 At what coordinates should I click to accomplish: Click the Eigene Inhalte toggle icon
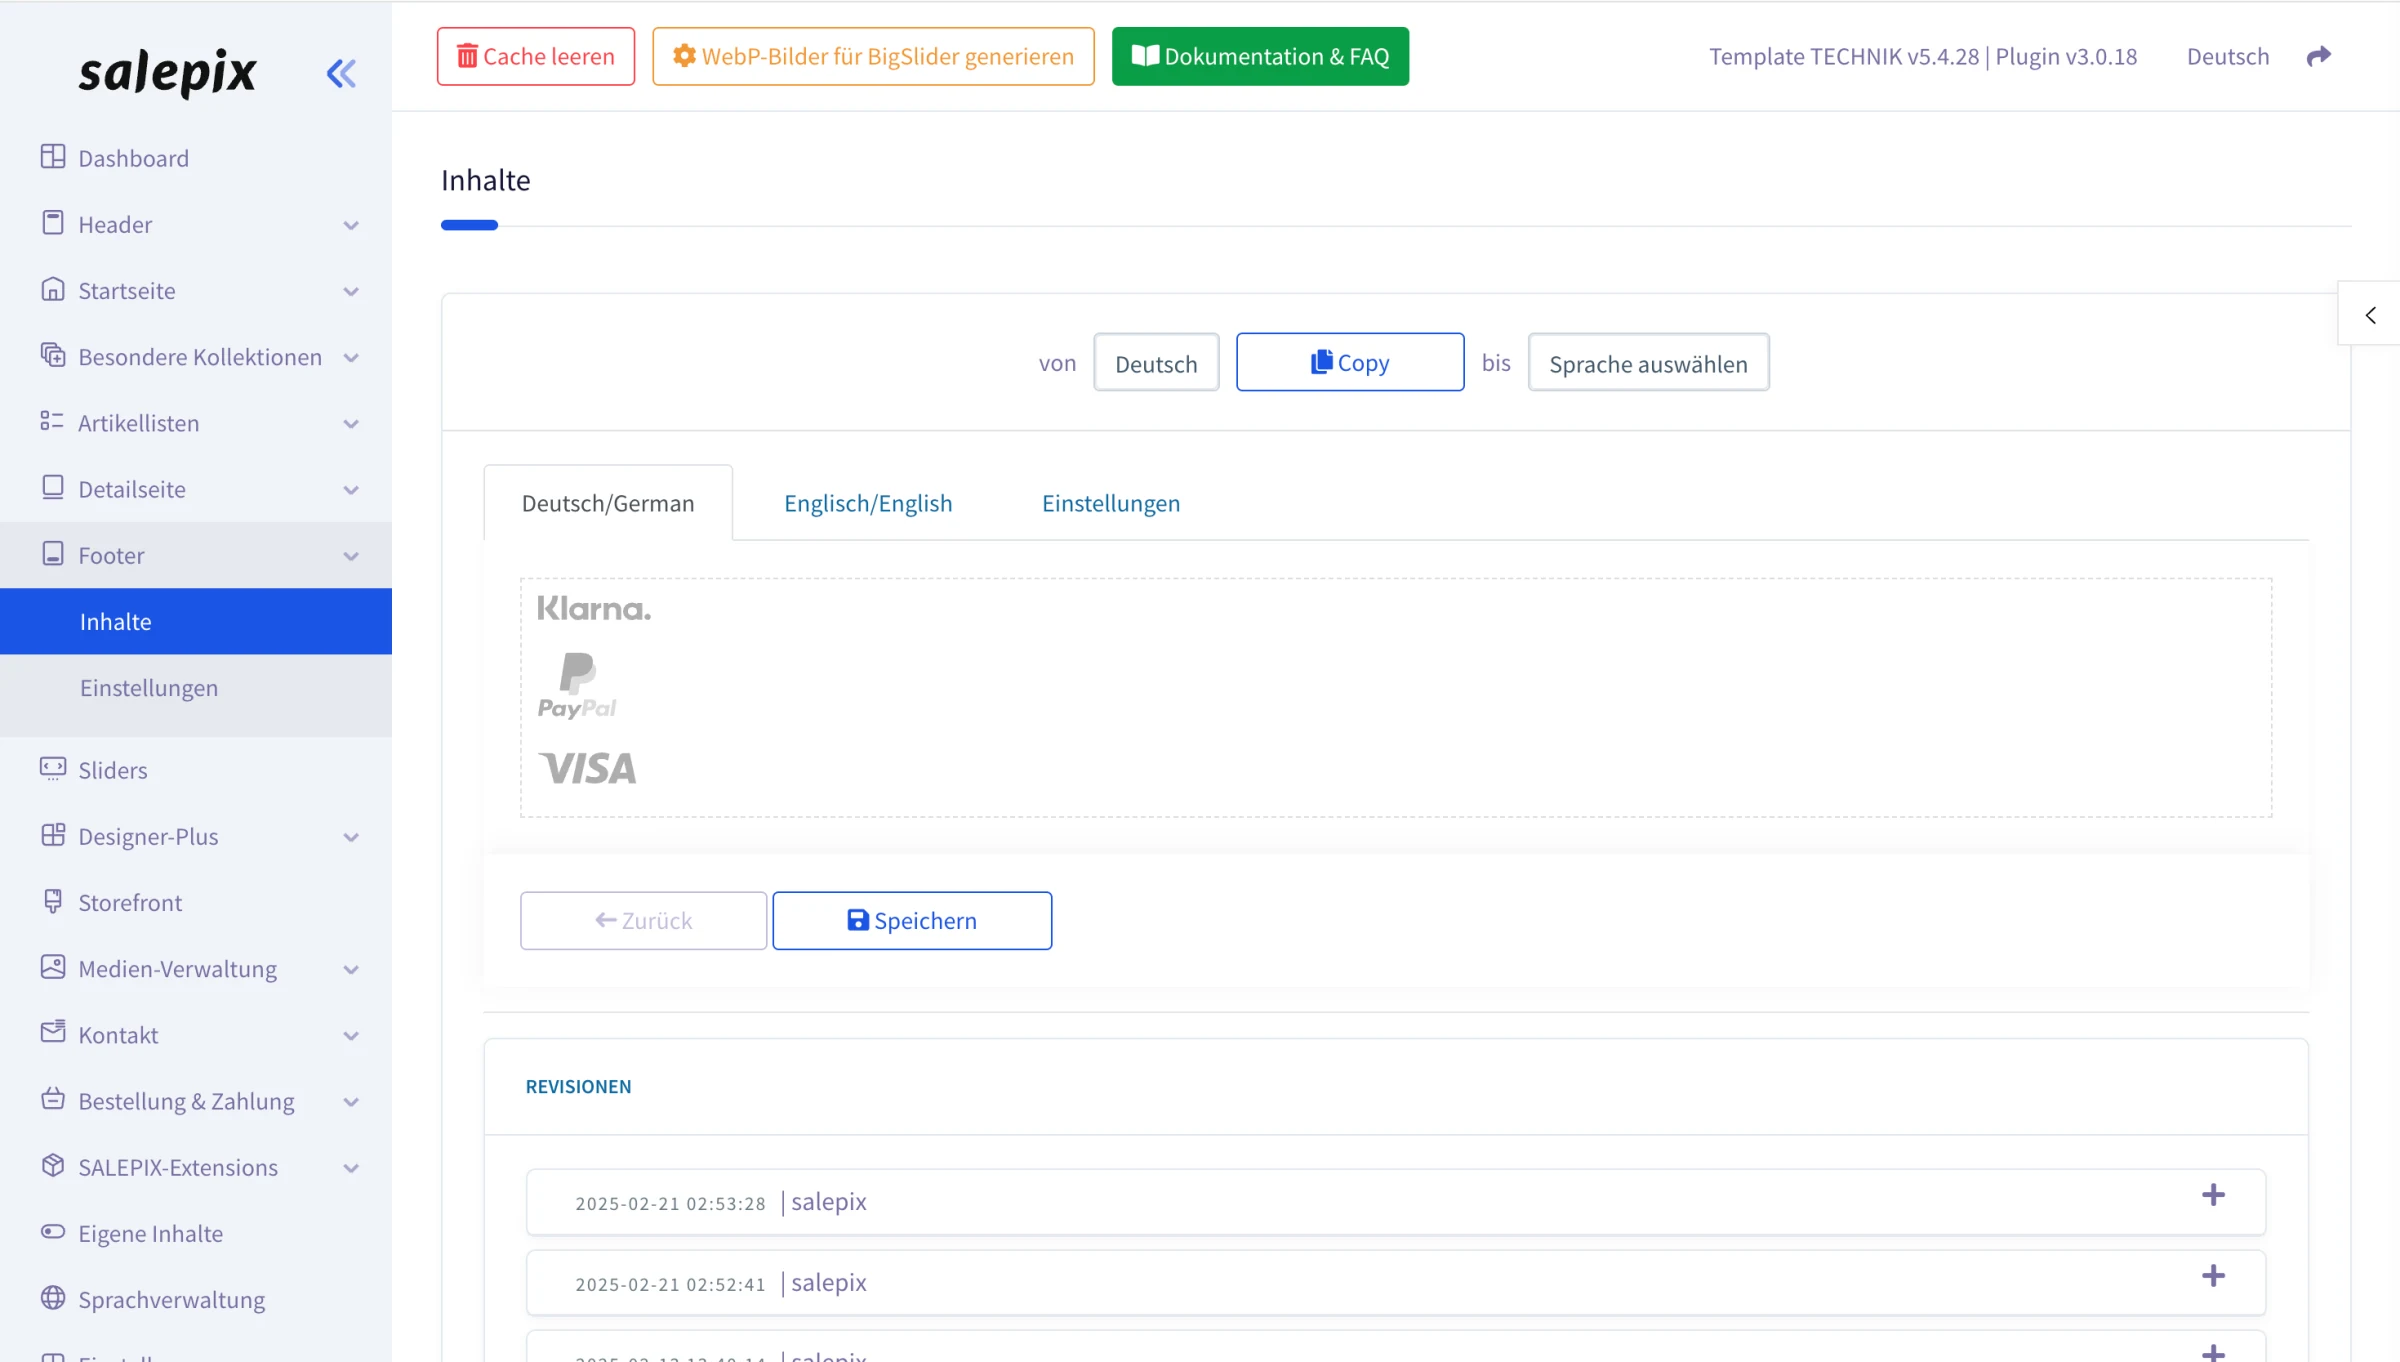(53, 1231)
